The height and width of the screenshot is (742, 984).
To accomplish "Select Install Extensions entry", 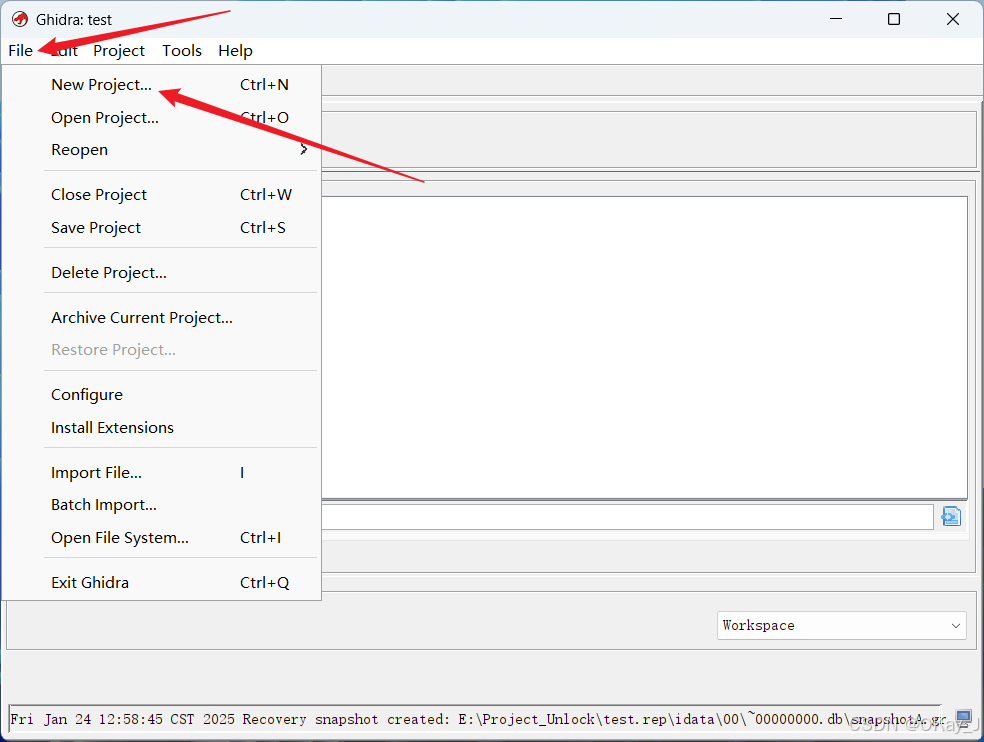I will click(162, 427).
